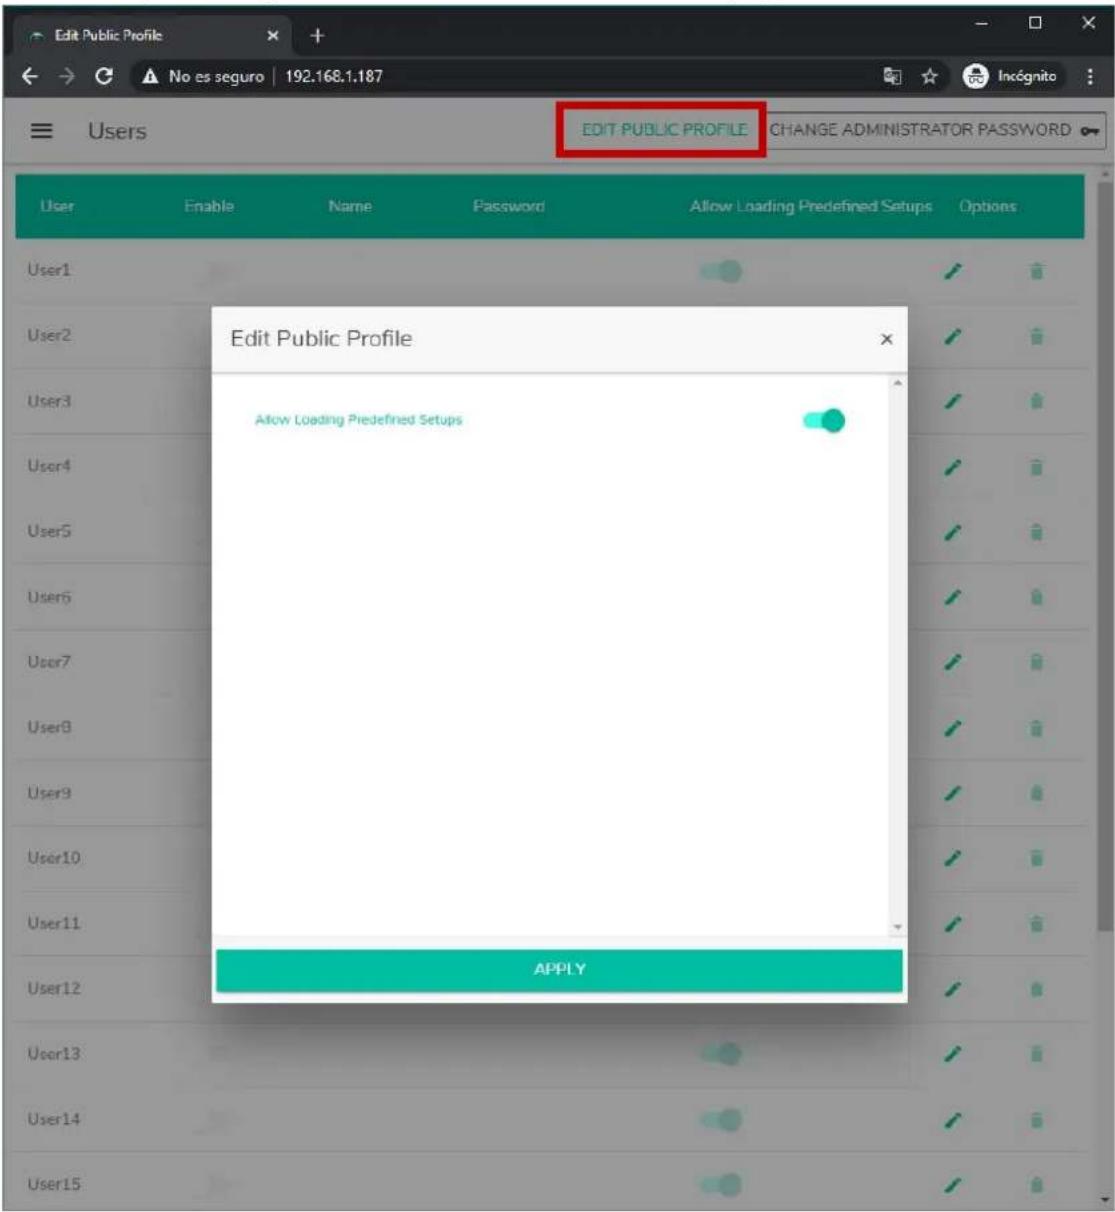The height and width of the screenshot is (1212, 1115).
Task: Delete User13 with the trash icon
Action: tap(1037, 1054)
